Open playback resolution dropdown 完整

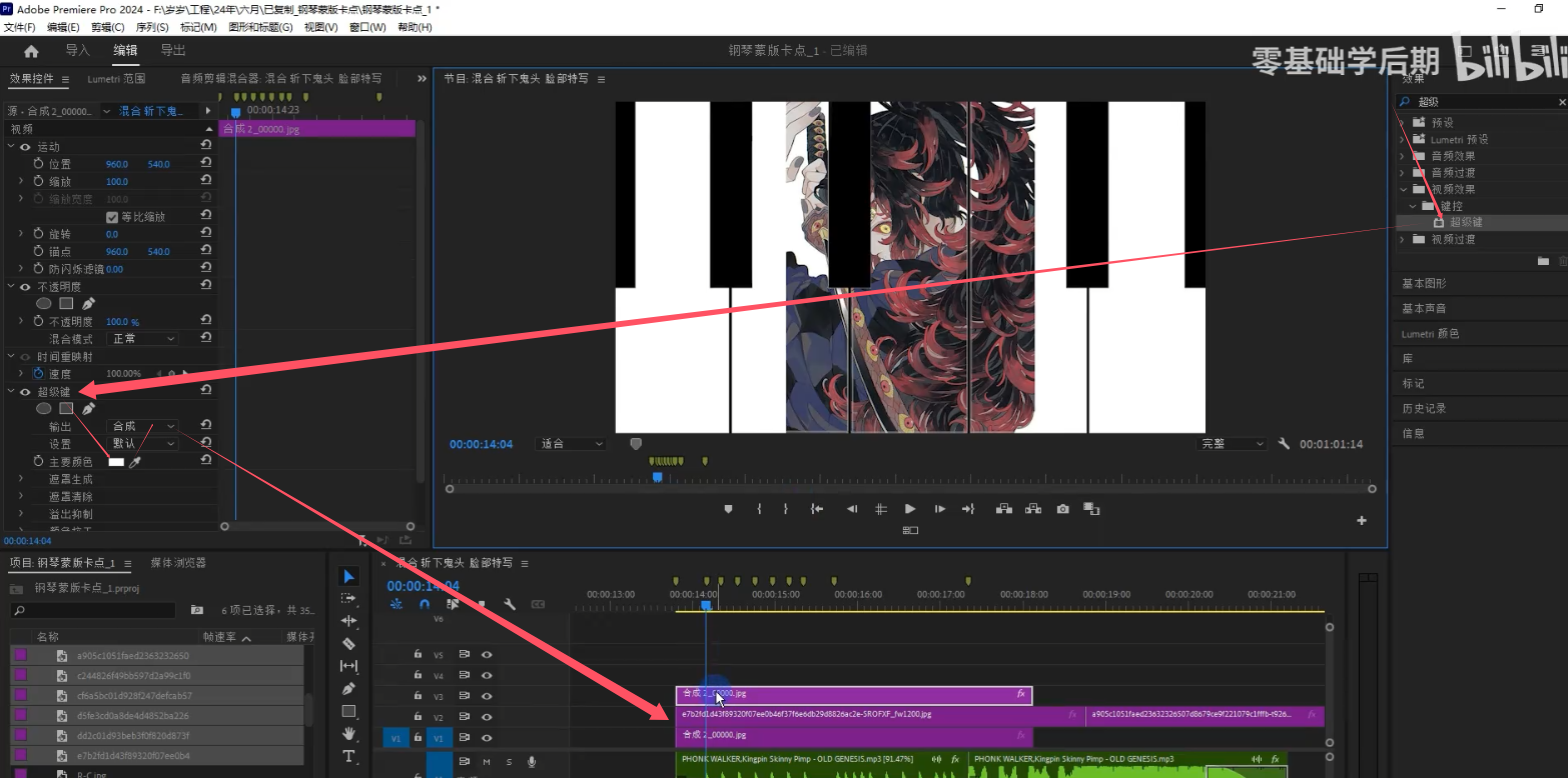click(x=1232, y=444)
